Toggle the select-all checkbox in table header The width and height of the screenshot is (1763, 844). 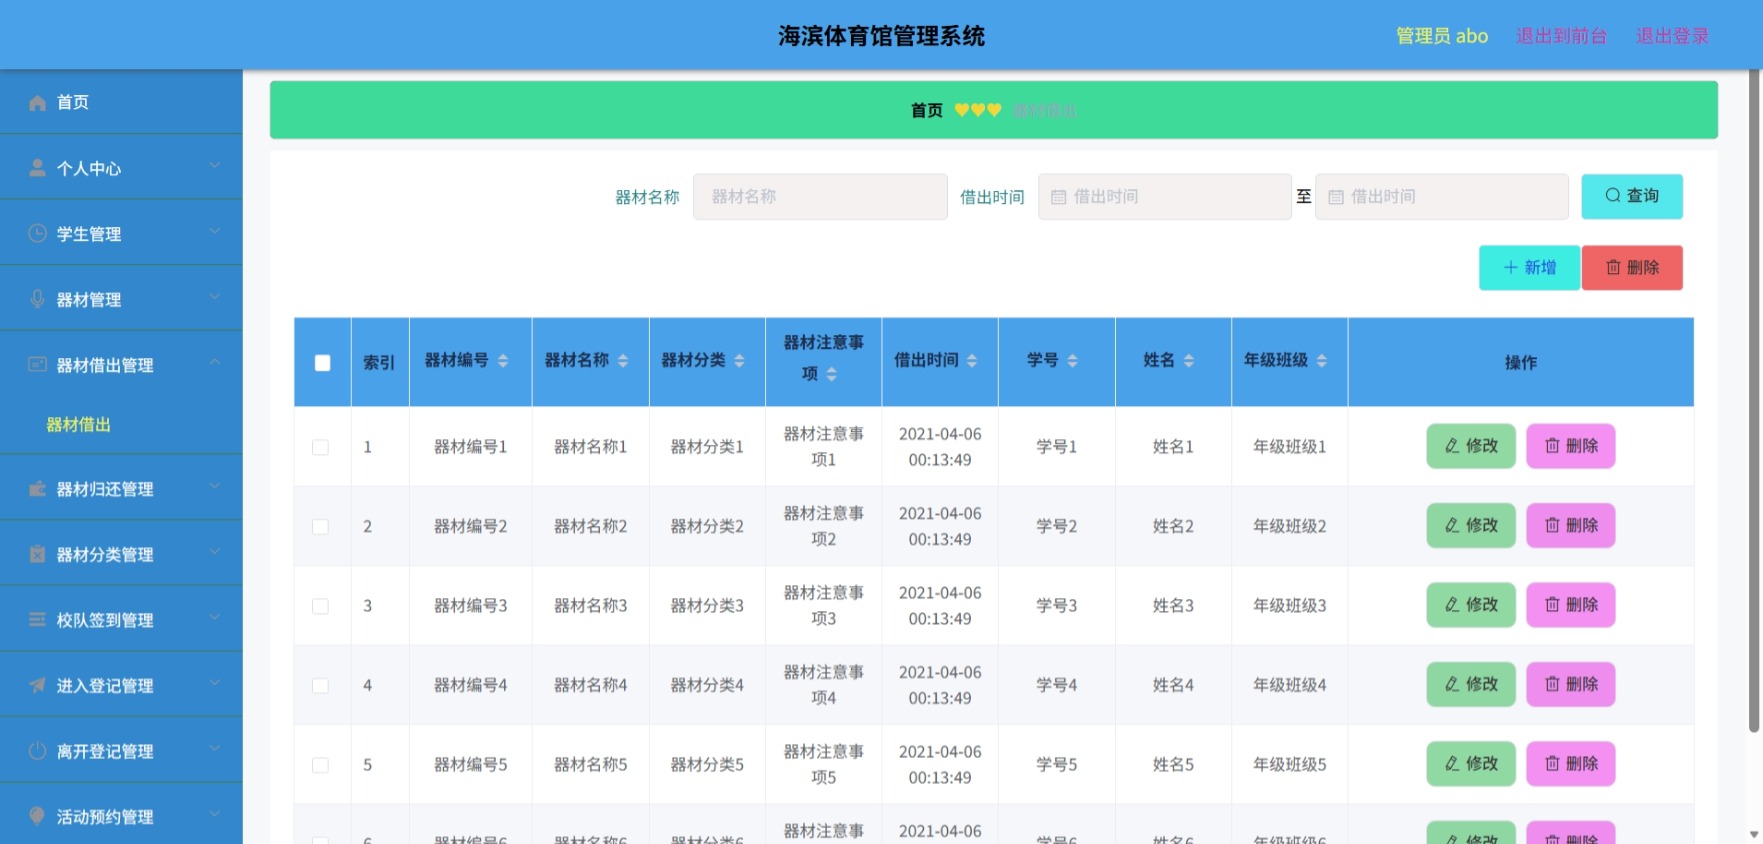click(322, 363)
